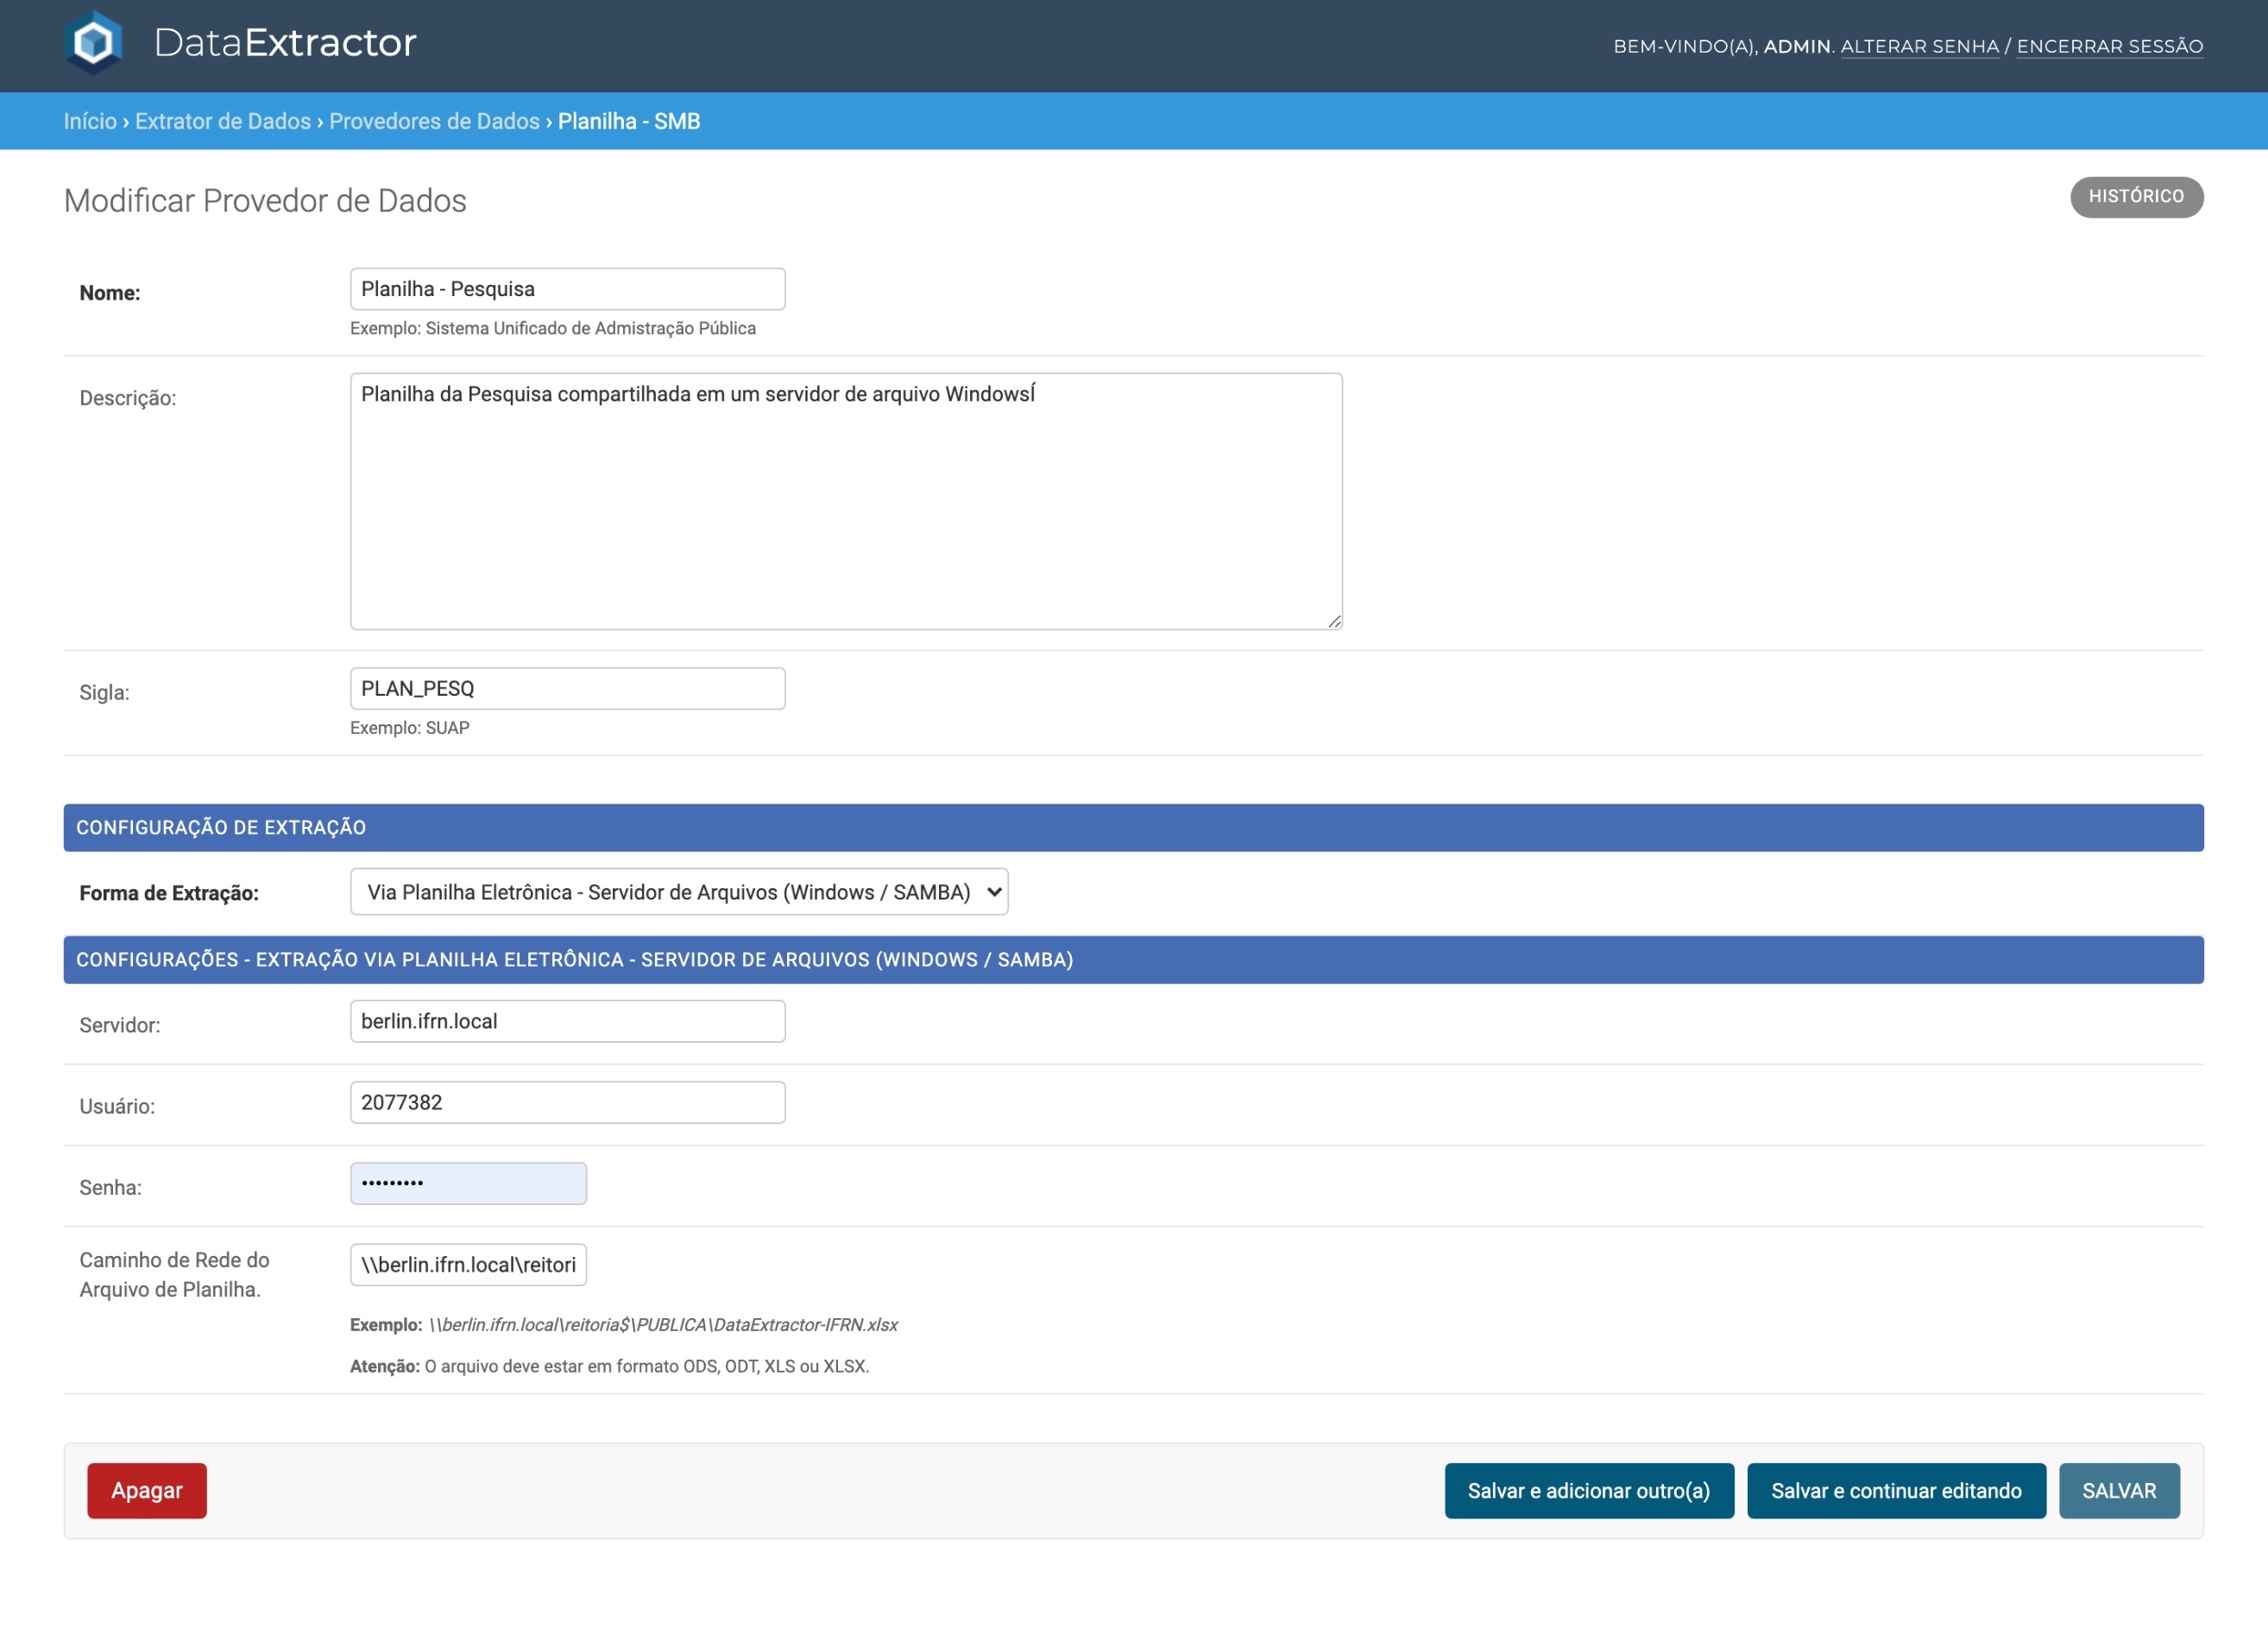Focus the Servidor input field

(x=567, y=1021)
